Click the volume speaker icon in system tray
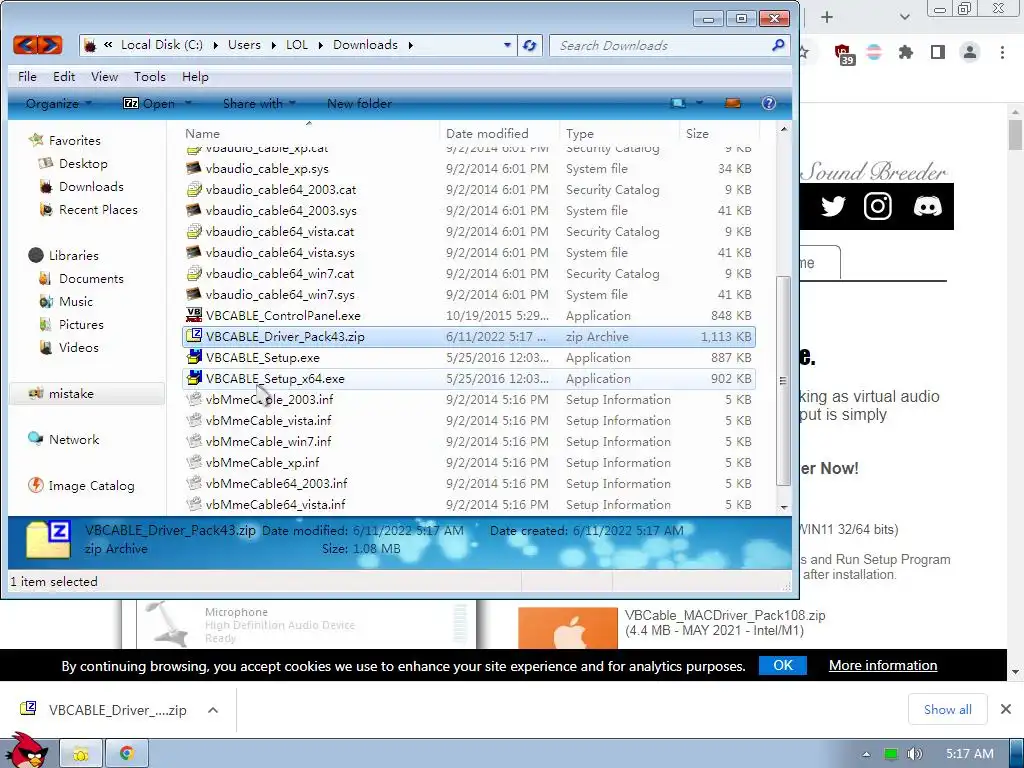The height and width of the screenshot is (768, 1024). coord(915,754)
